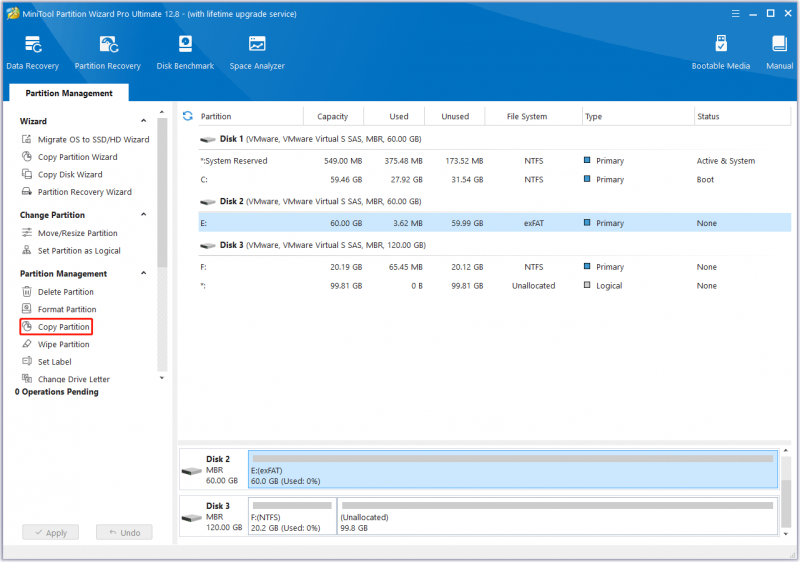Select Move/Resize Partition option
800x562 pixels.
[x=78, y=233]
